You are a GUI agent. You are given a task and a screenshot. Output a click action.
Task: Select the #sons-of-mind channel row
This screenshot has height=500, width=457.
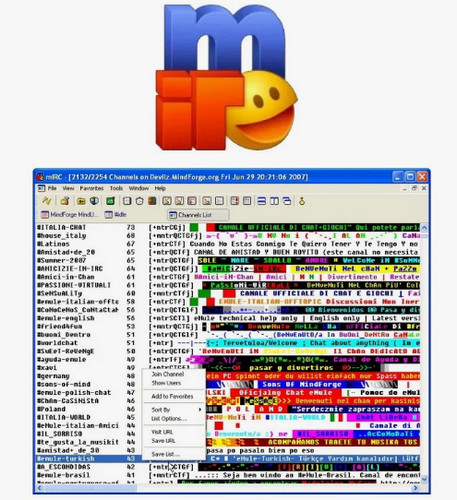coord(228,384)
